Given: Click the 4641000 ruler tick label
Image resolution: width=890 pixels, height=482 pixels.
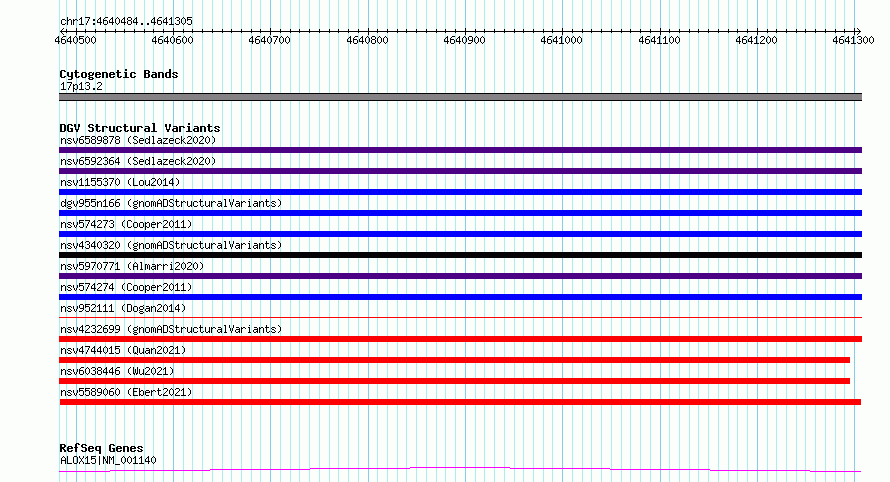Looking at the screenshot, I should coord(561,40).
